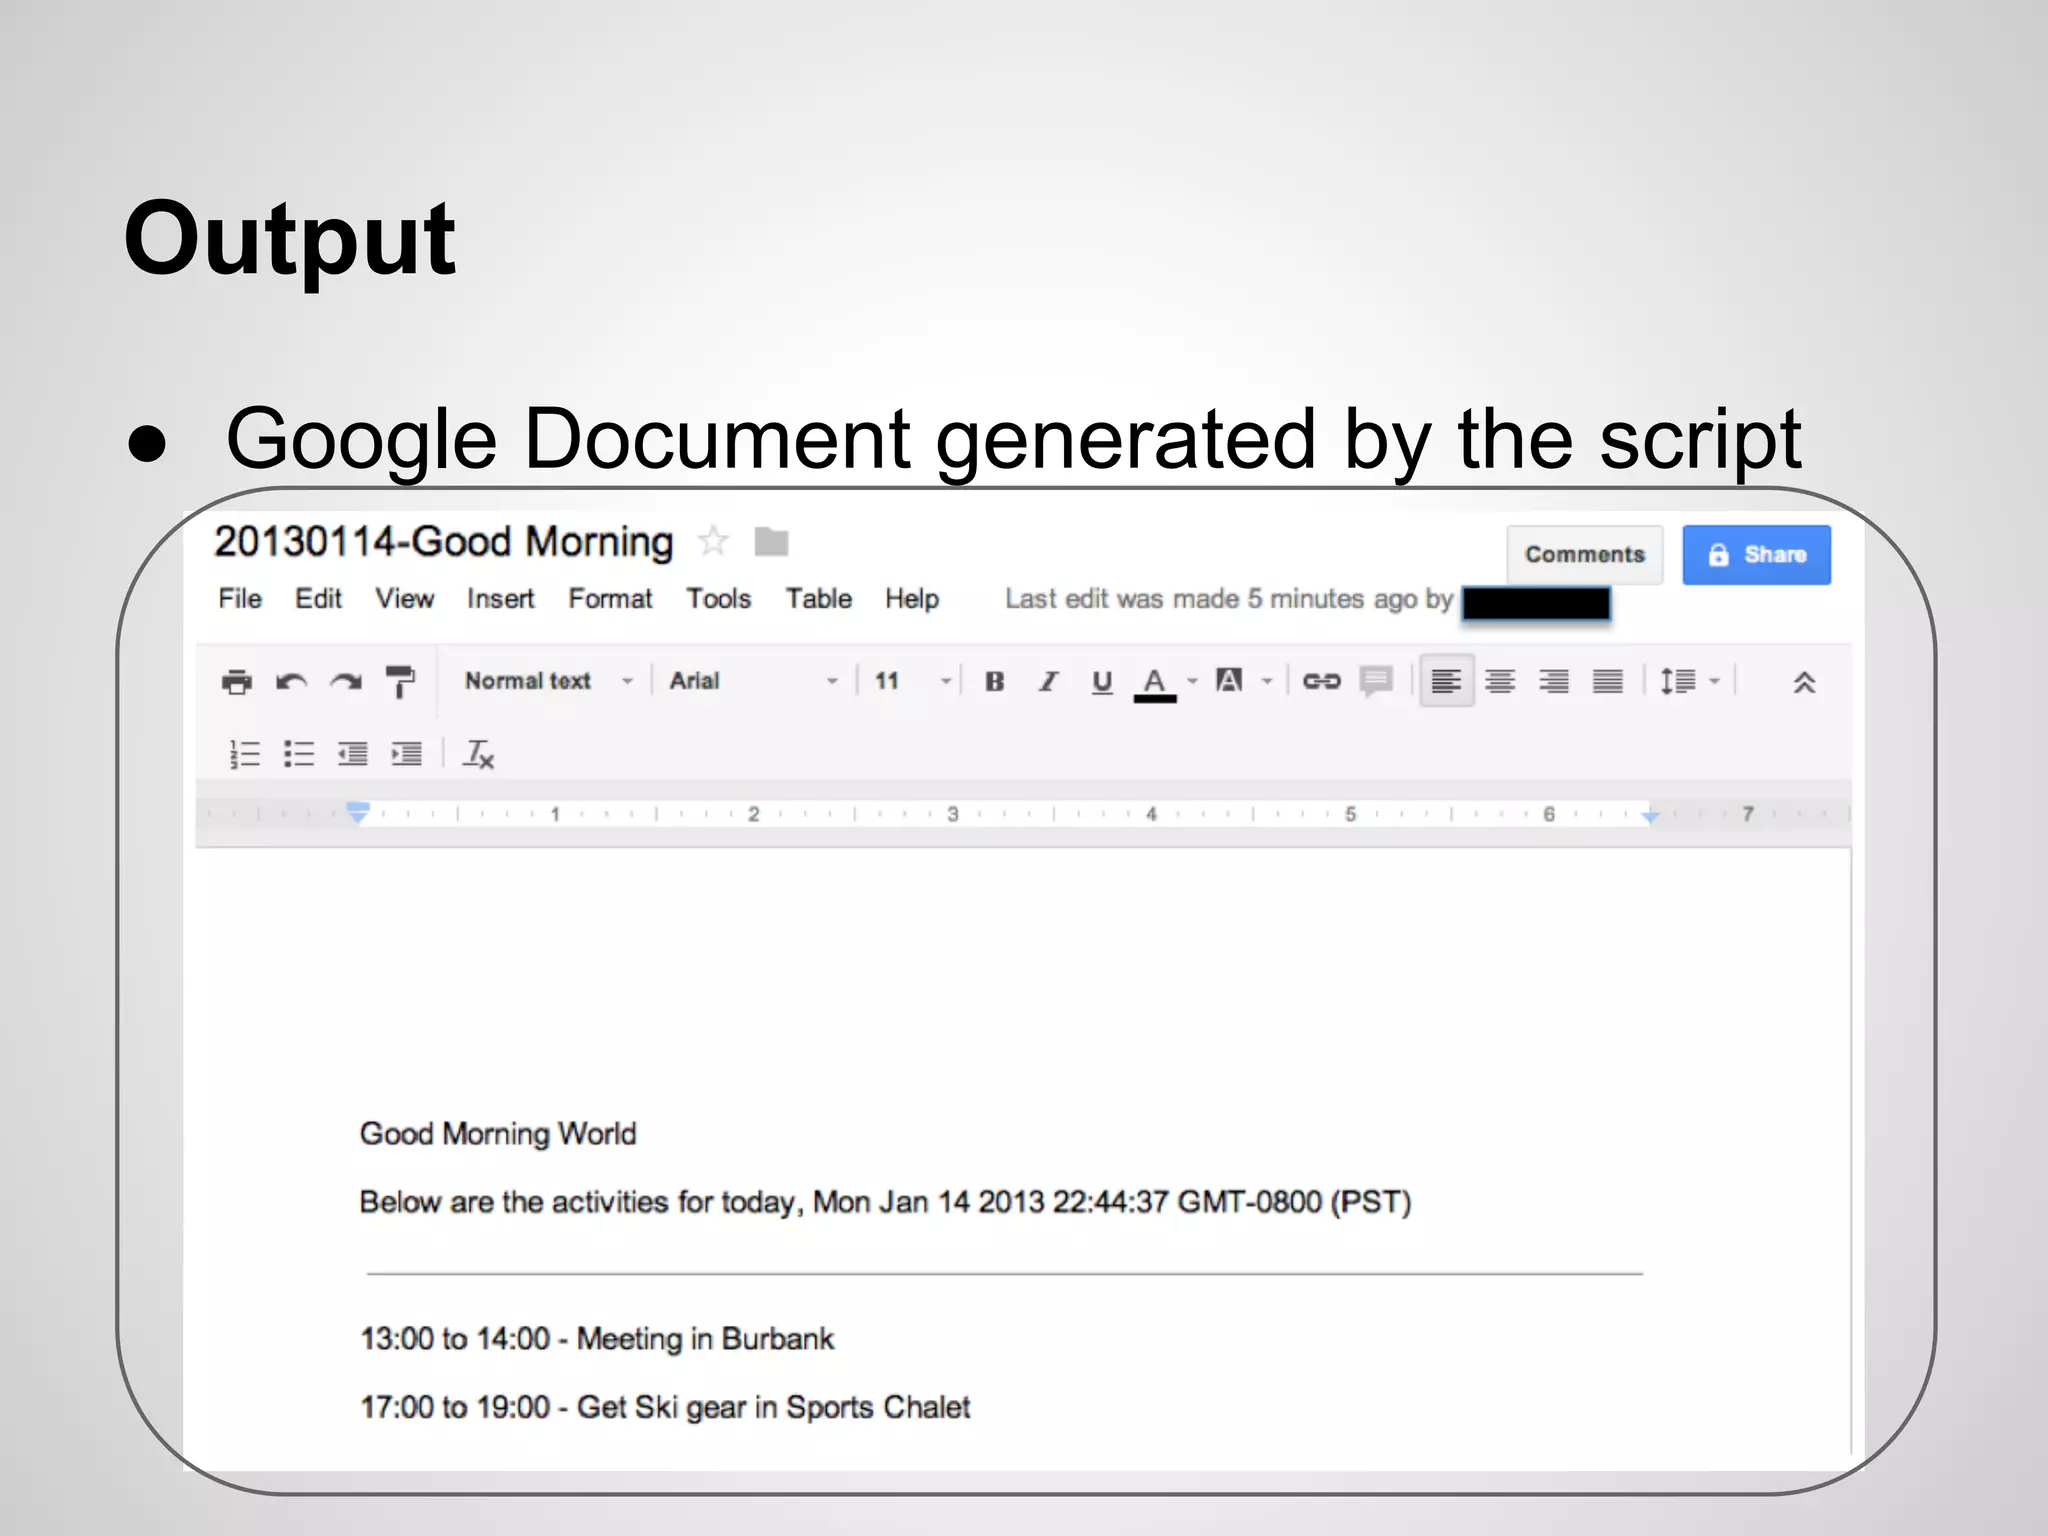Click the folder icon beside the title
Image resolution: width=2048 pixels, height=1536 pixels.
(771, 542)
